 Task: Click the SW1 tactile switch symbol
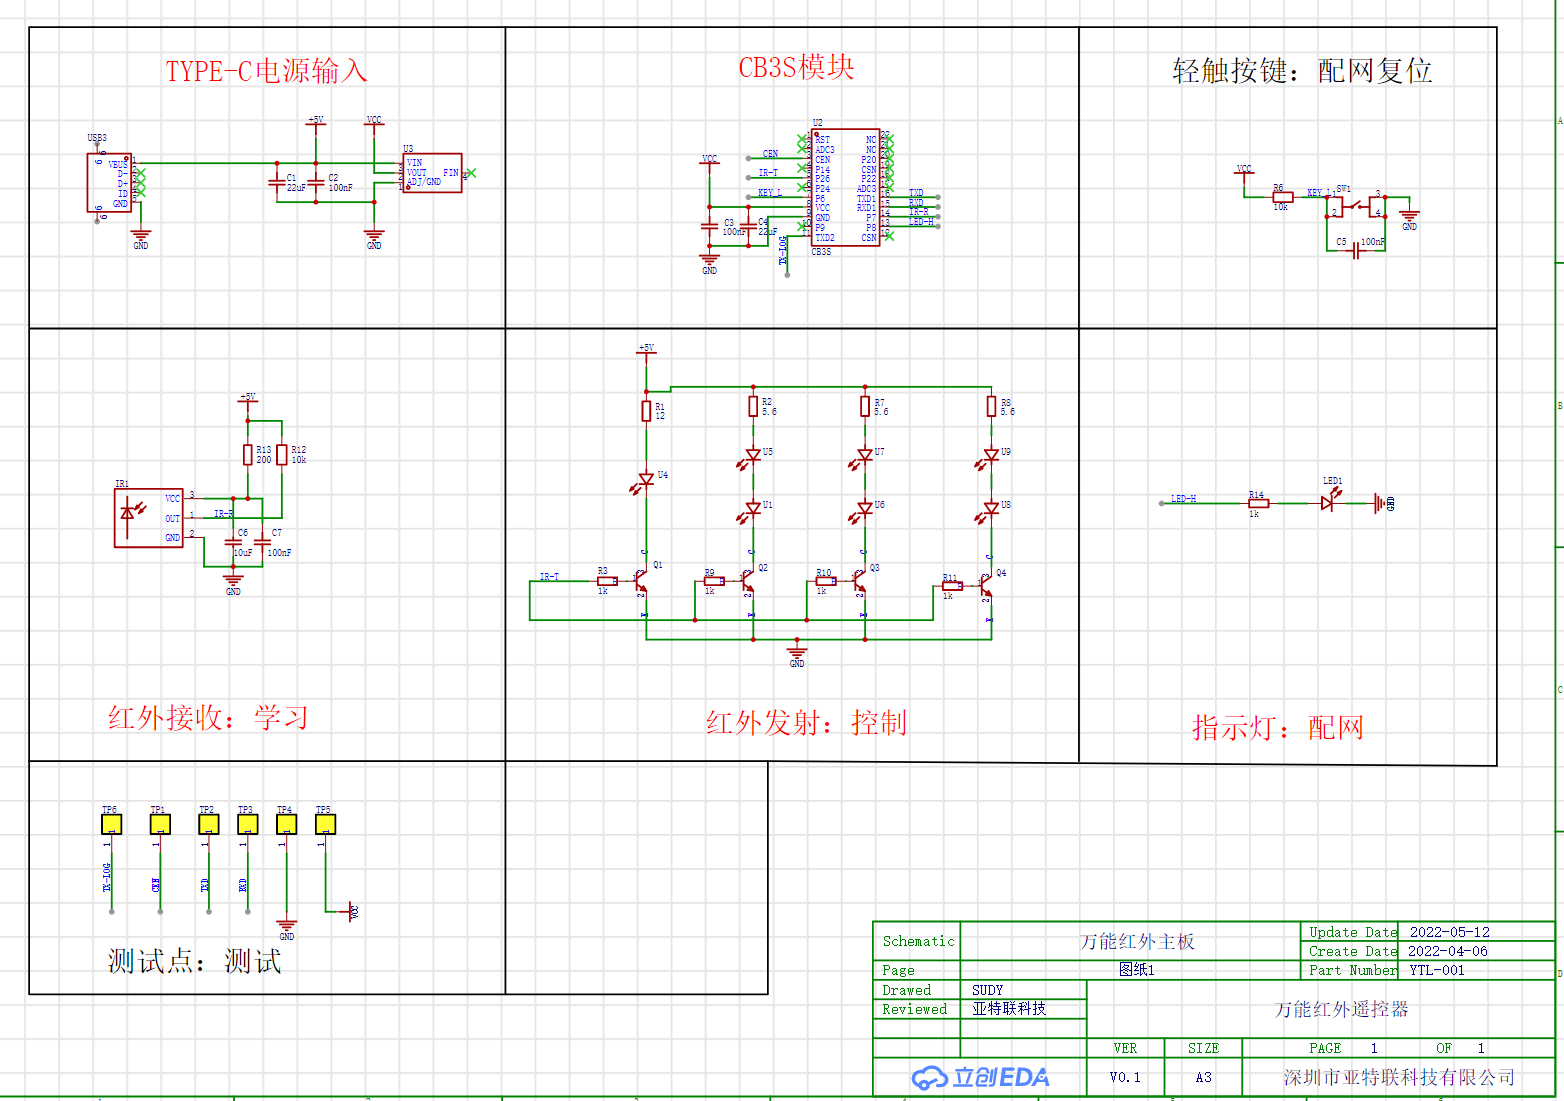(x=1356, y=206)
